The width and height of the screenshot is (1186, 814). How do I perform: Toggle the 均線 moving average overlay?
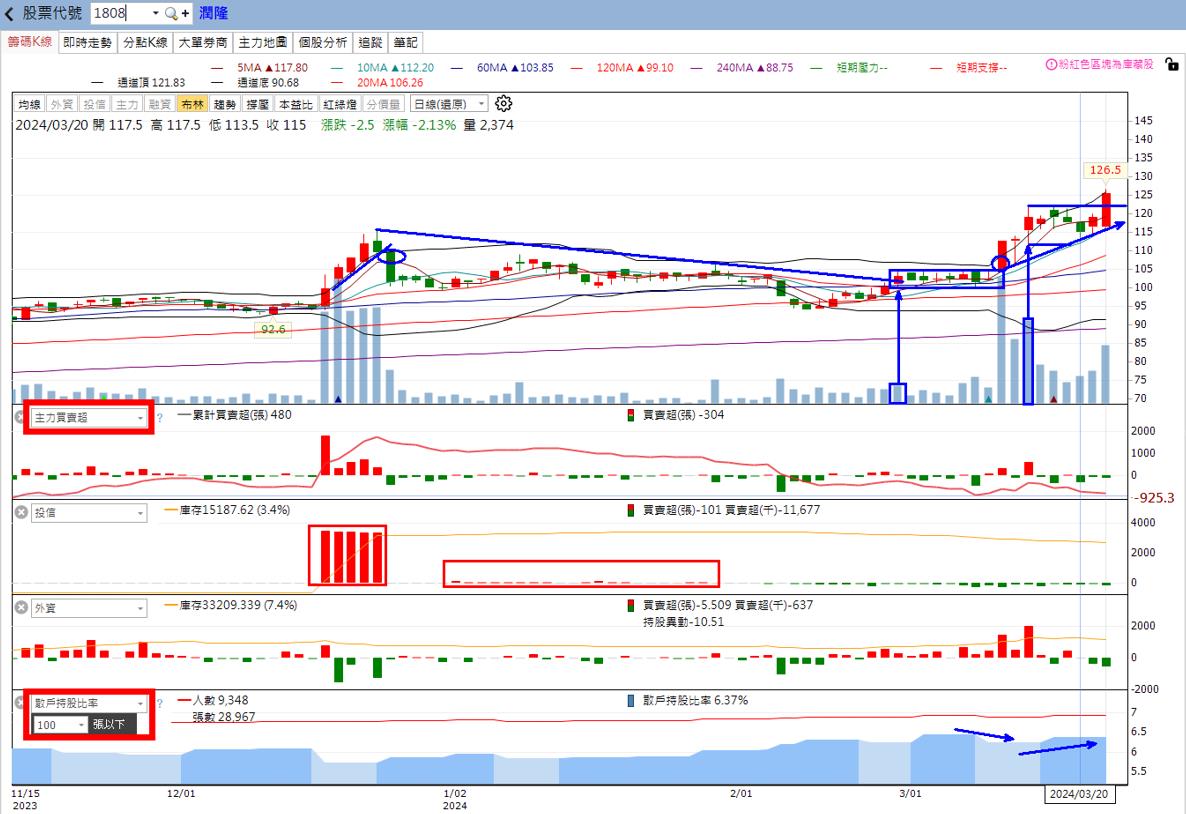pos(29,104)
